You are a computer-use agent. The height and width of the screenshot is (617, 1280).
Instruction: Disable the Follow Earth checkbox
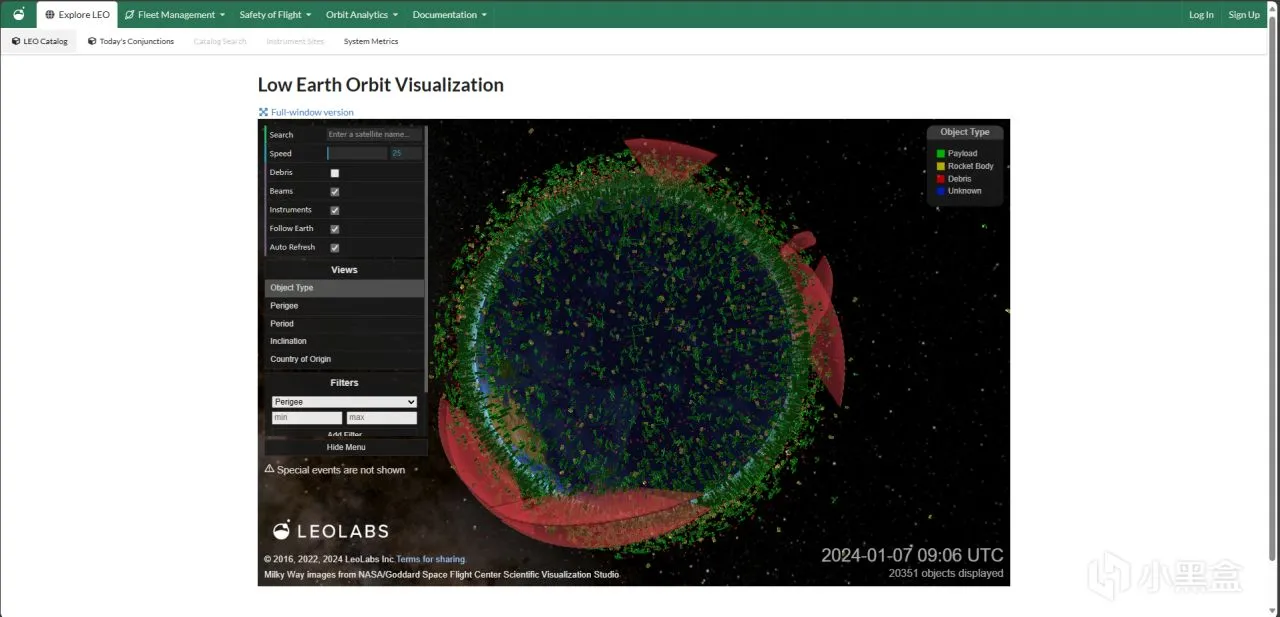click(x=335, y=229)
